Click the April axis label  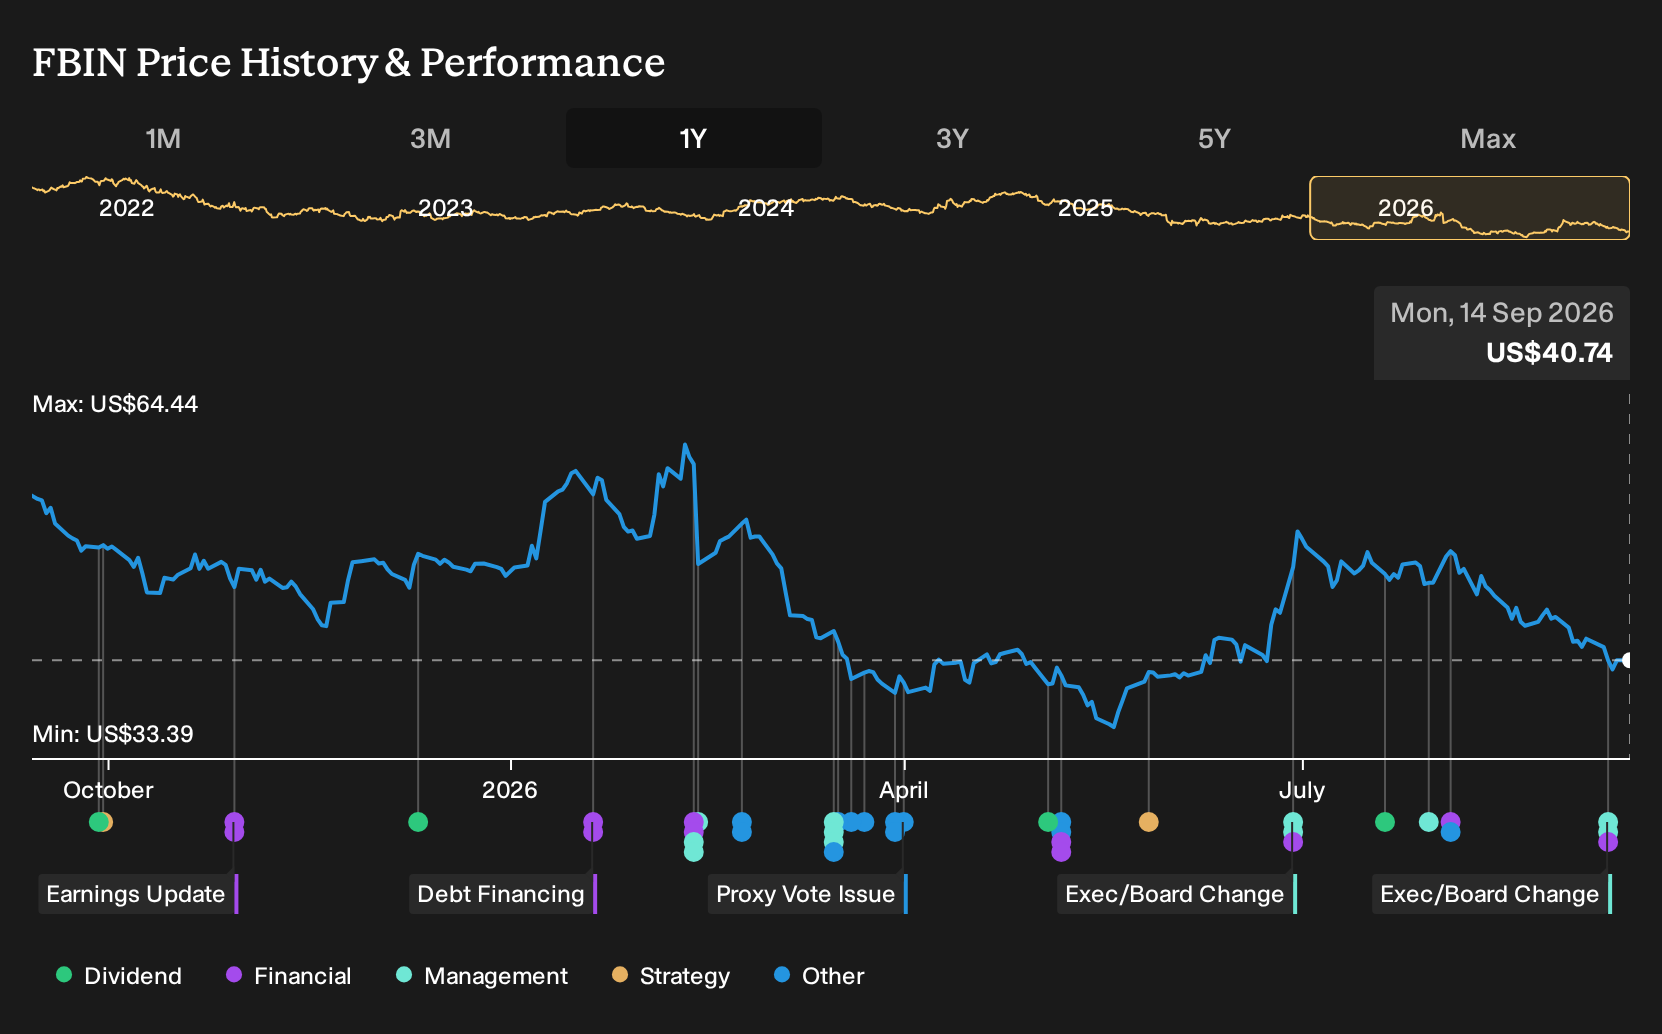coord(904,790)
